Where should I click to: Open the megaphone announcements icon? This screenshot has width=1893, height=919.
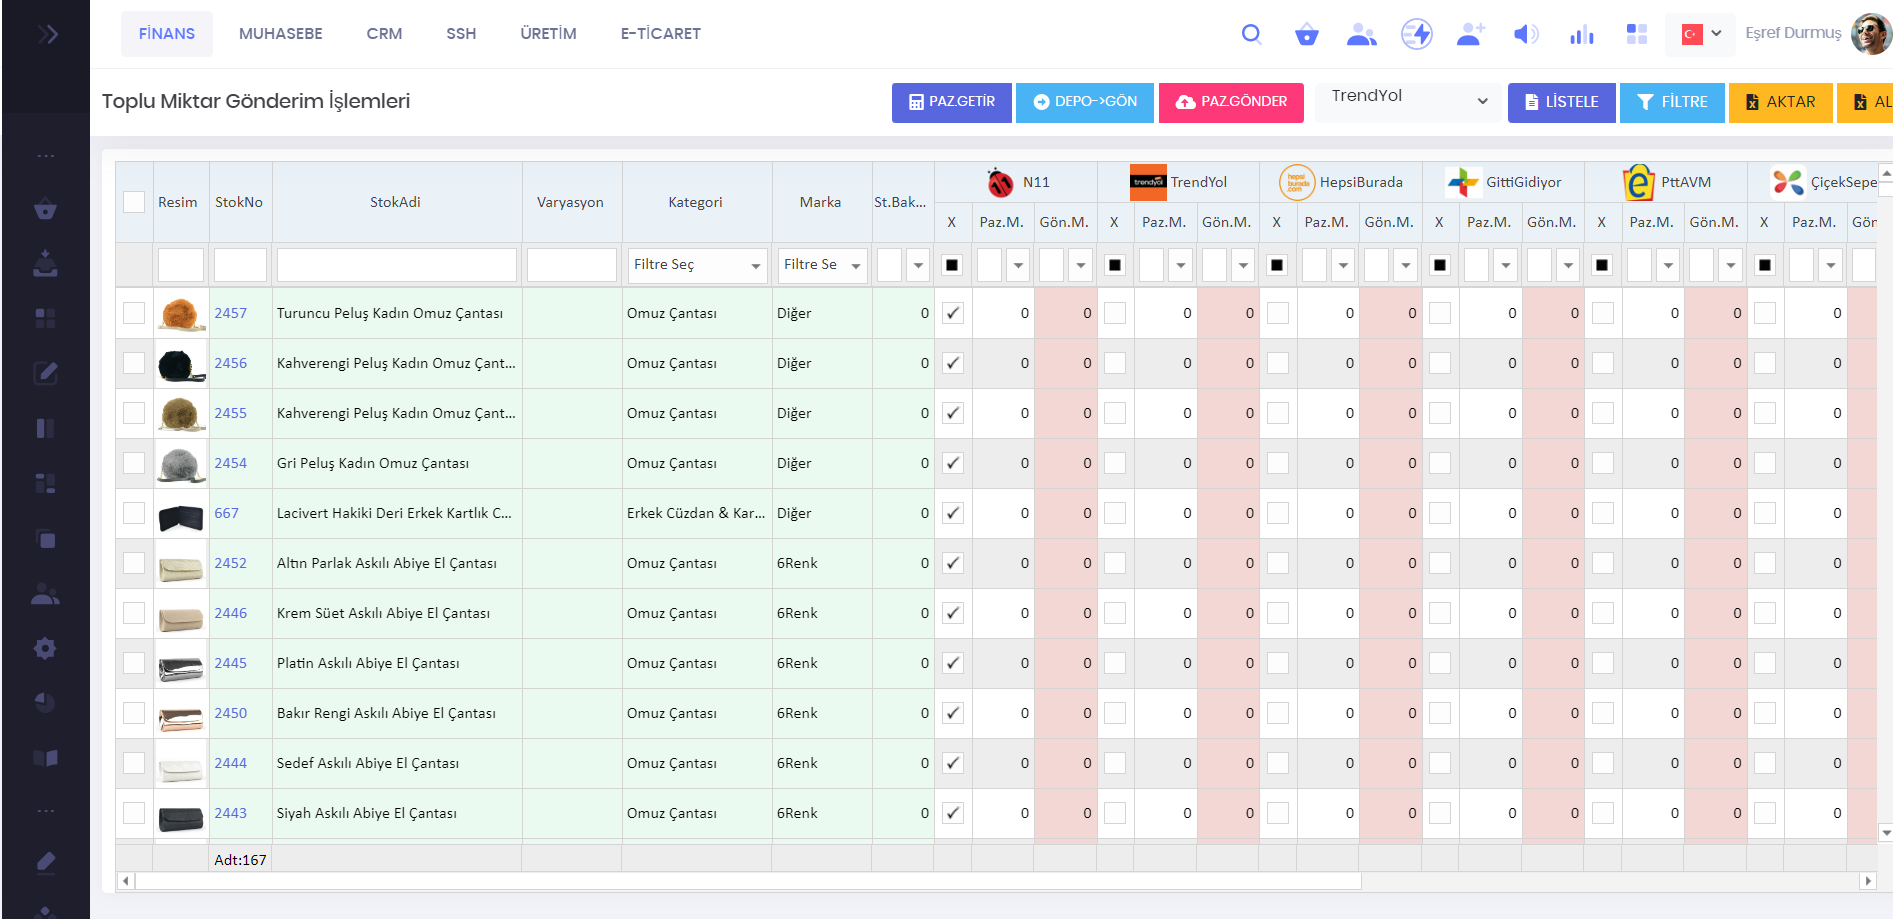[1526, 35]
